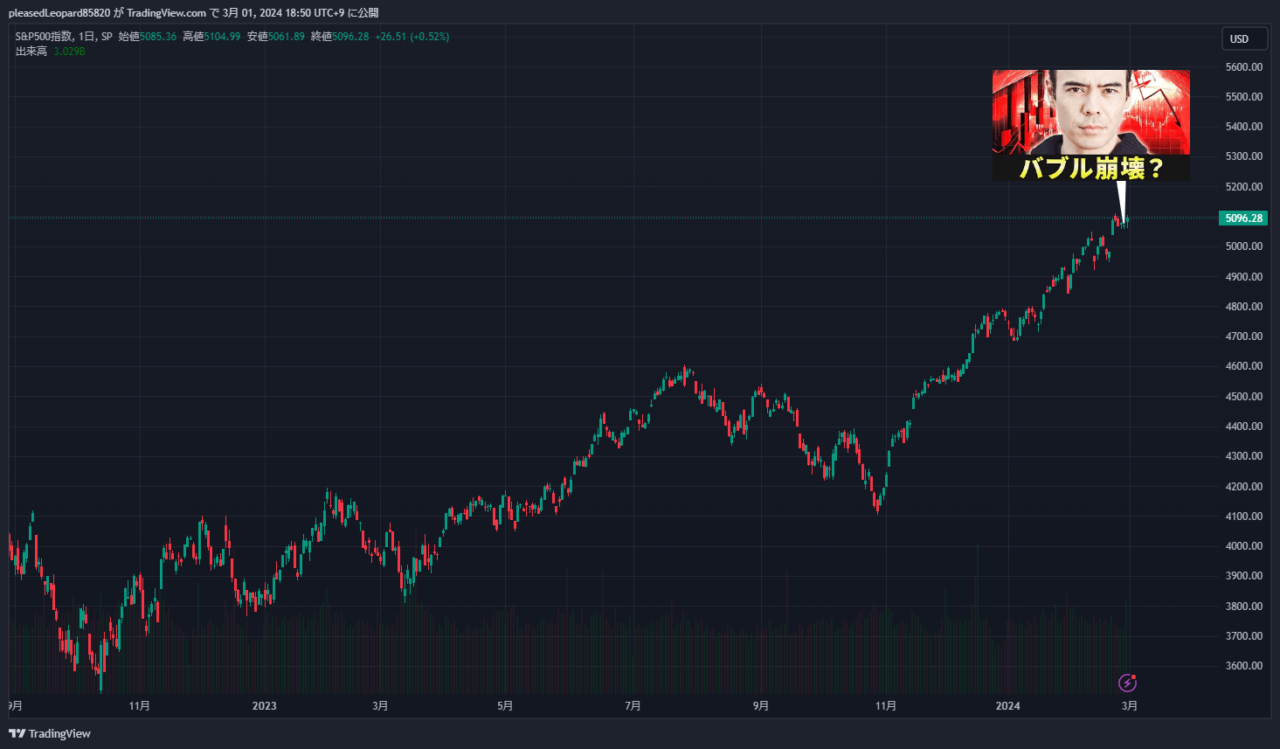Click the 3月 label on the time axis
Viewport: 1280px width, 749px height.
pos(1129,705)
